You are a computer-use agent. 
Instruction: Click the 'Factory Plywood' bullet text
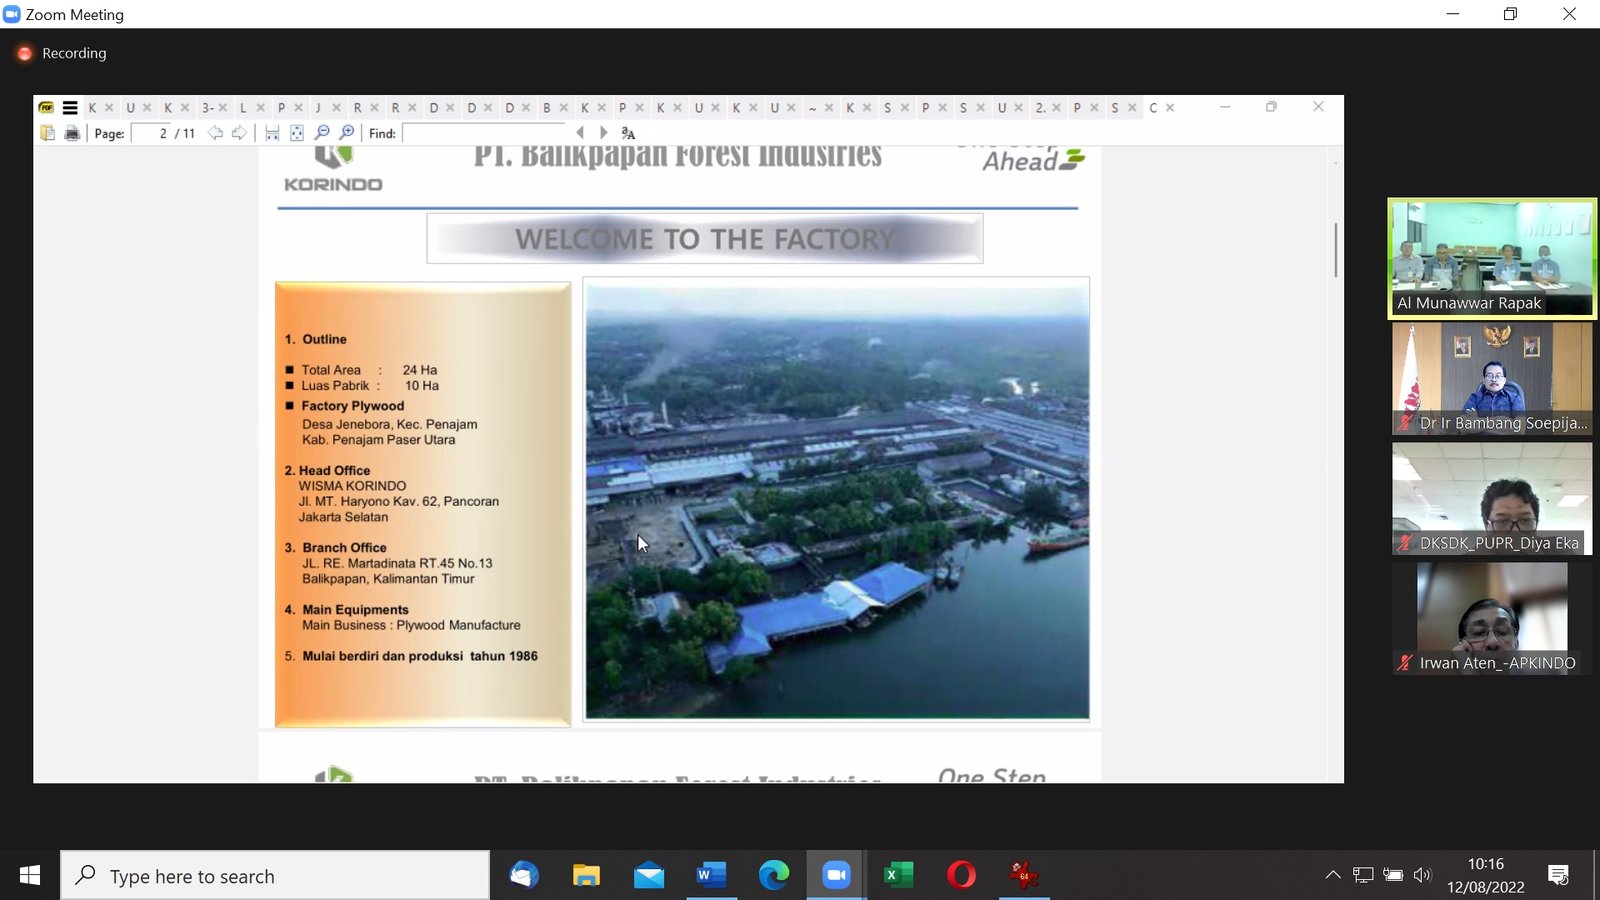tap(353, 406)
